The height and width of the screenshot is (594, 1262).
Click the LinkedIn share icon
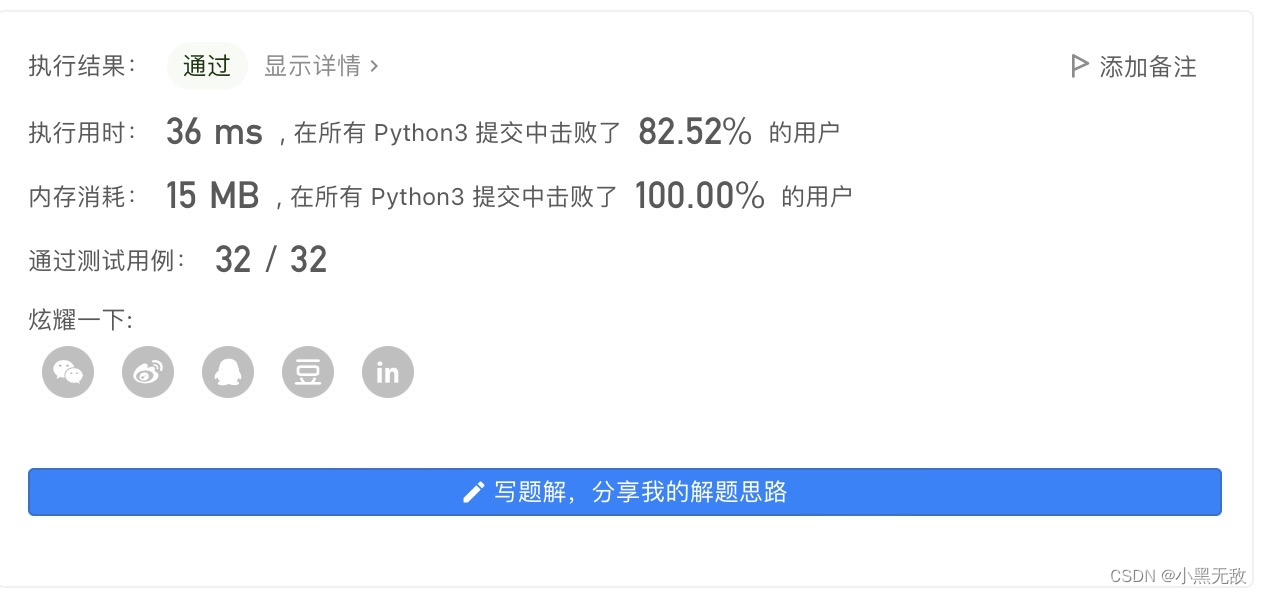[x=387, y=371]
